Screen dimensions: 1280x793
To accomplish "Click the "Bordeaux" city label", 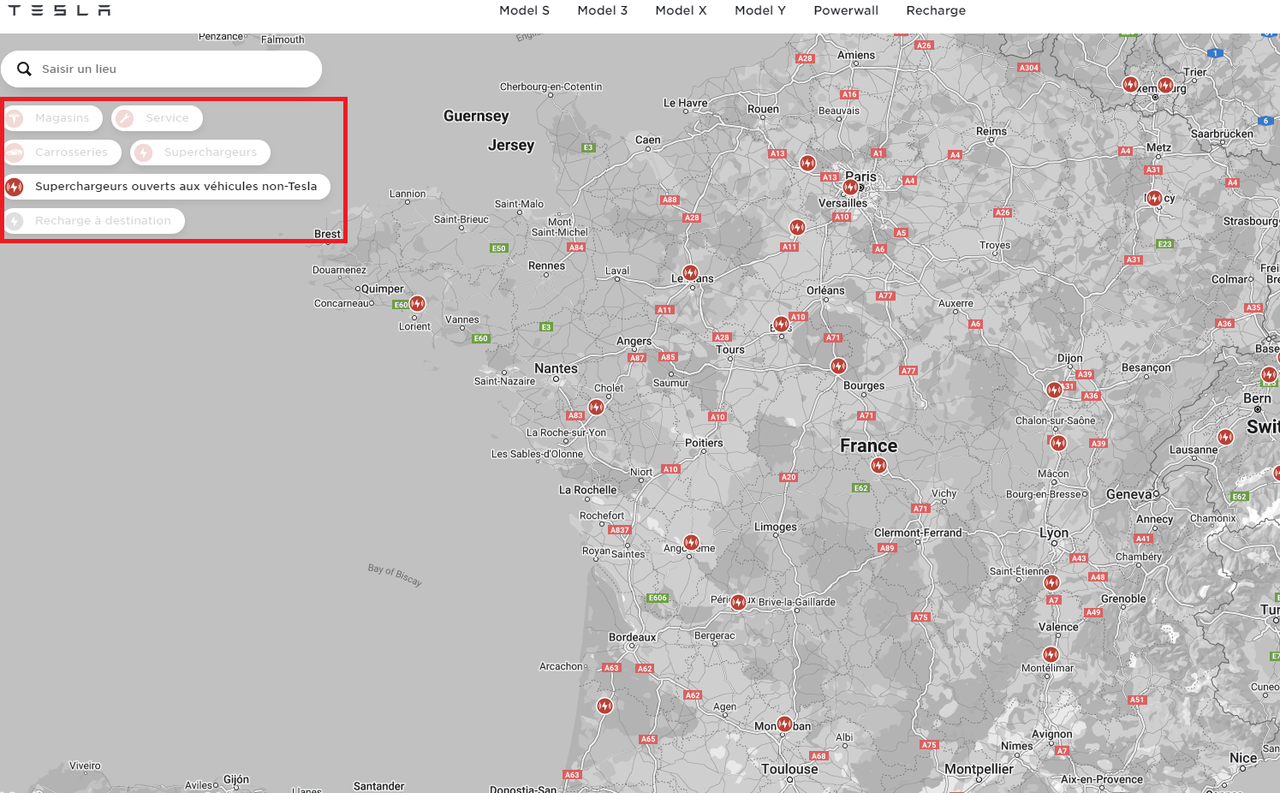I will pyautogui.click(x=633, y=637).
